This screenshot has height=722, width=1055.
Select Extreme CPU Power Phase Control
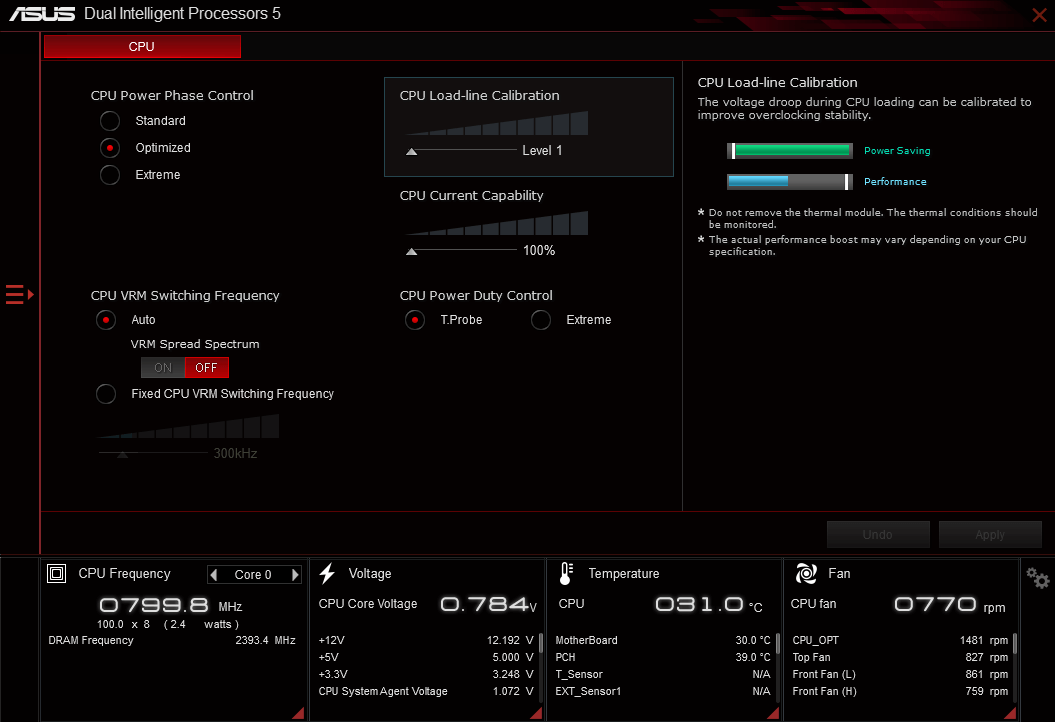click(x=110, y=175)
